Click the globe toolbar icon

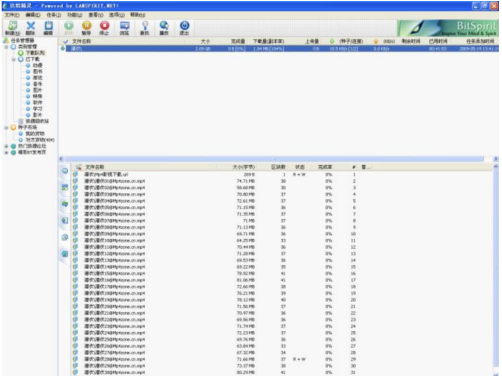click(x=164, y=28)
